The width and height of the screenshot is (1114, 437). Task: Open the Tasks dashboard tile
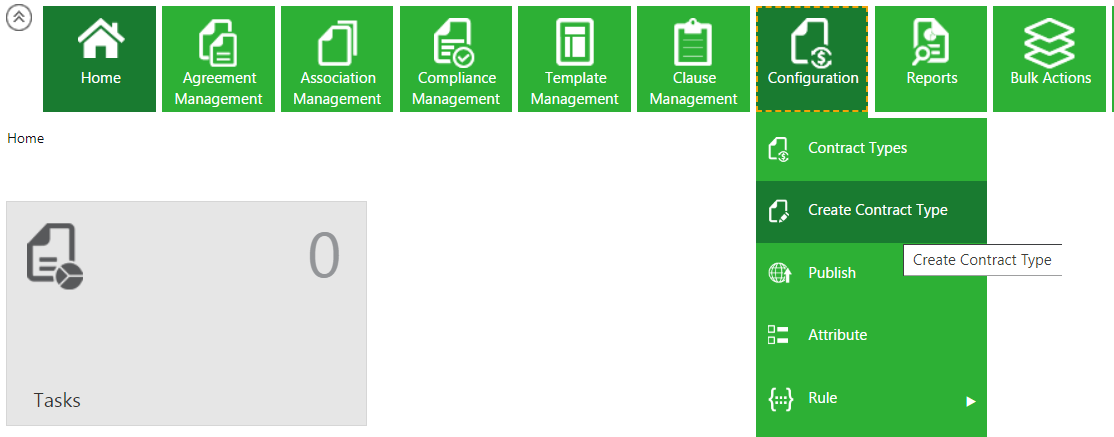tap(186, 313)
